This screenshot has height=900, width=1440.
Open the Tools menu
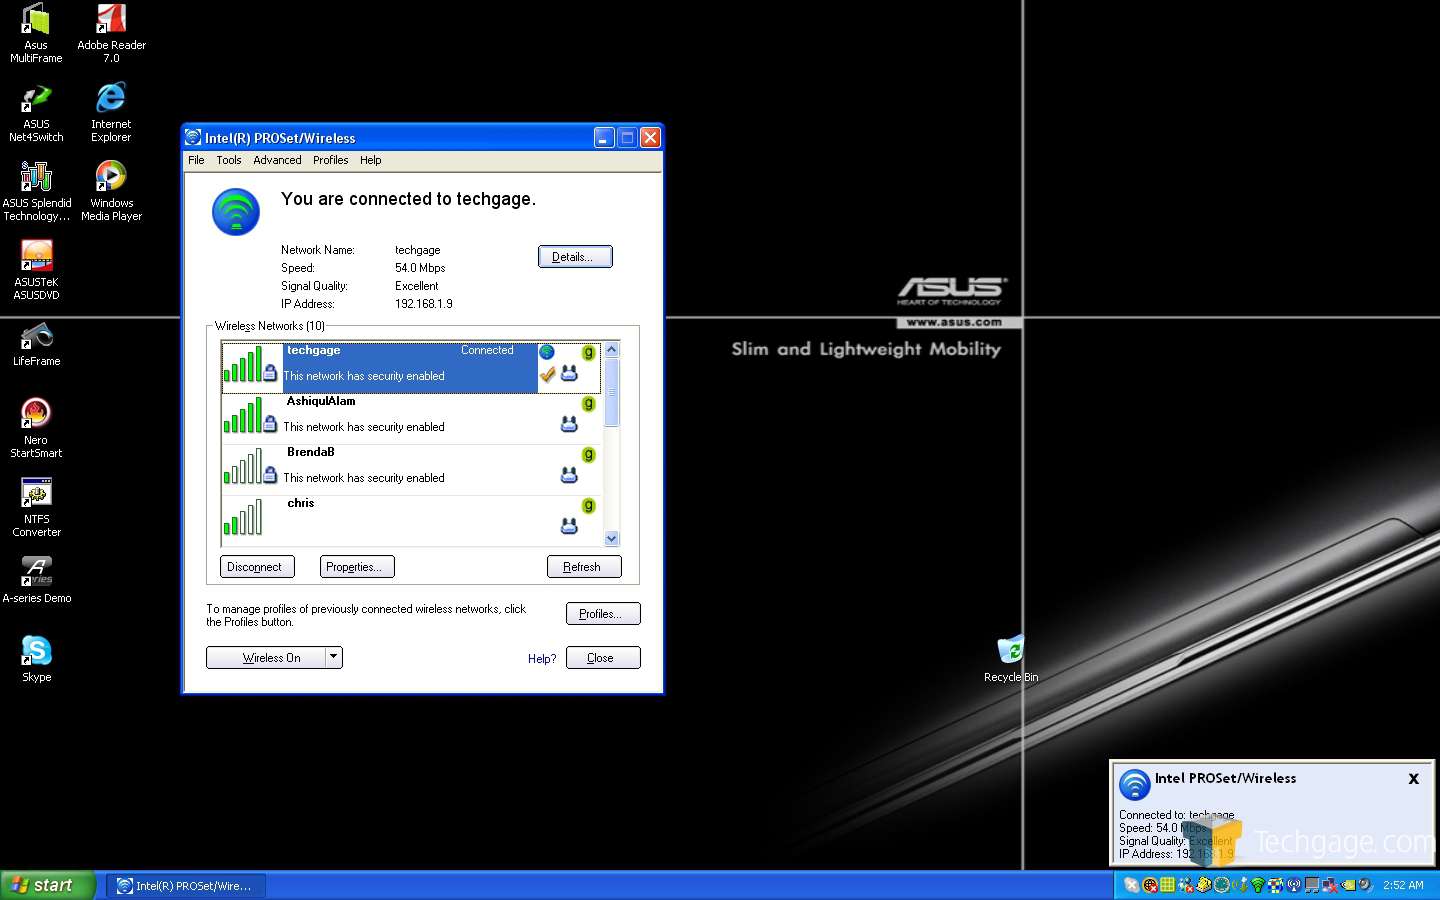[x=229, y=160]
